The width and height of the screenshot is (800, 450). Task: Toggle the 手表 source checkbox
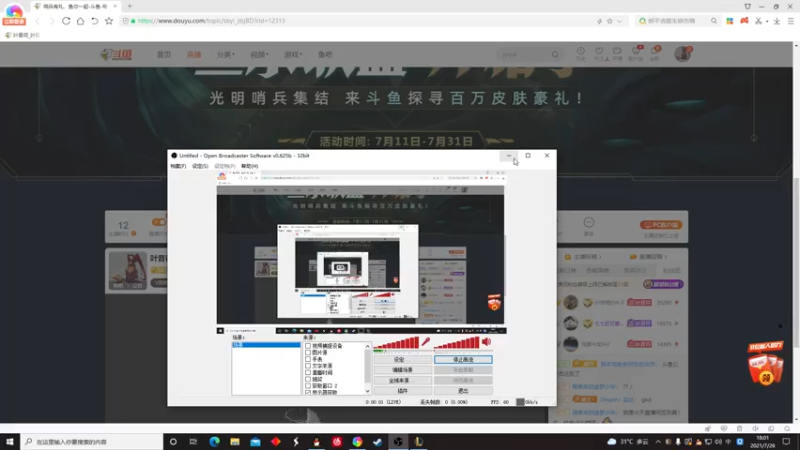click(x=308, y=359)
